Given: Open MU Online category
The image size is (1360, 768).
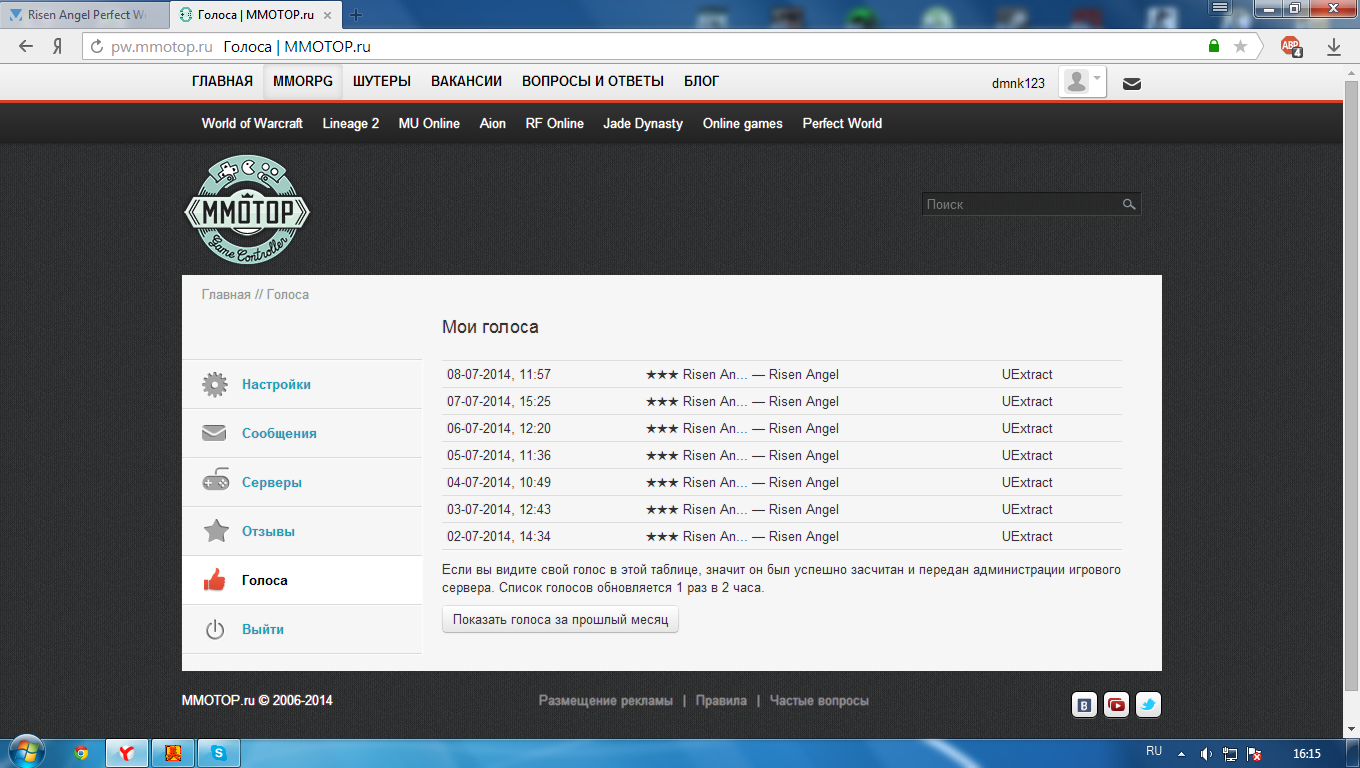Looking at the screenshot, I should [429, 123].
